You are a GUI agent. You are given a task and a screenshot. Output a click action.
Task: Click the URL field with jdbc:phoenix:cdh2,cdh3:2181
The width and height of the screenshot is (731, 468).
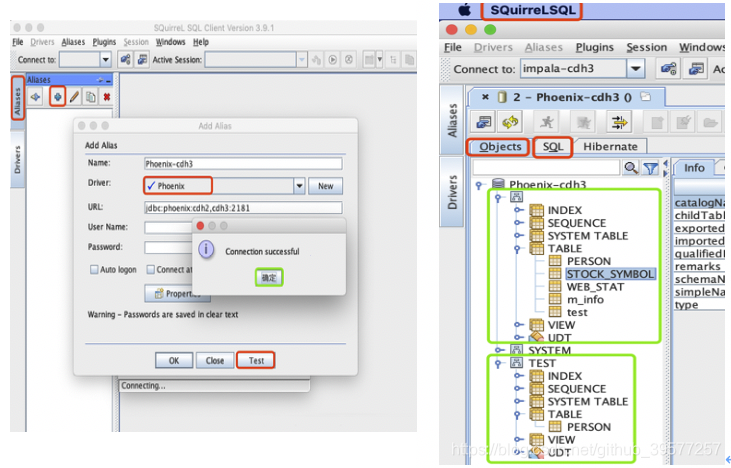[x=243, y=208]
